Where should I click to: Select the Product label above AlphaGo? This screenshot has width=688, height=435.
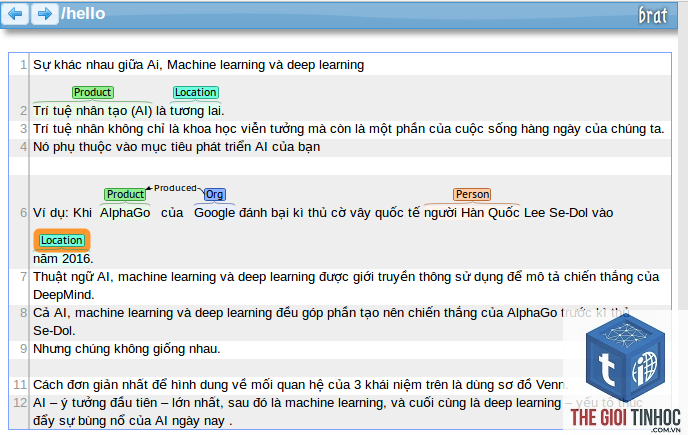[125, 194]
